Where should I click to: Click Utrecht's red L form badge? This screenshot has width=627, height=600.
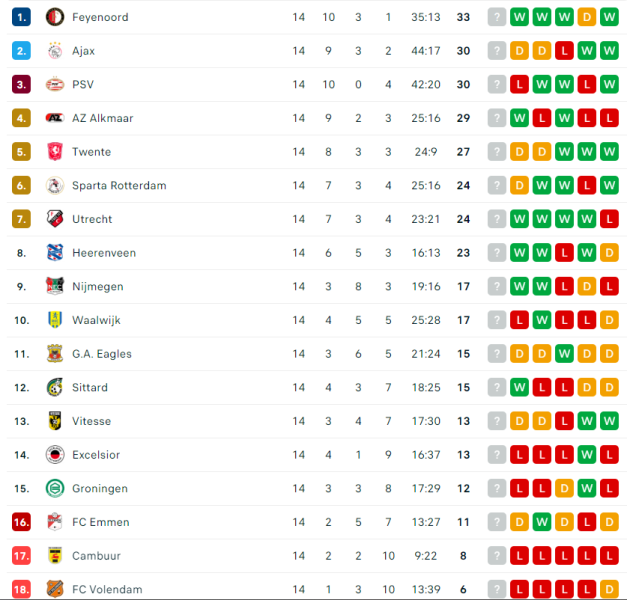612,219
